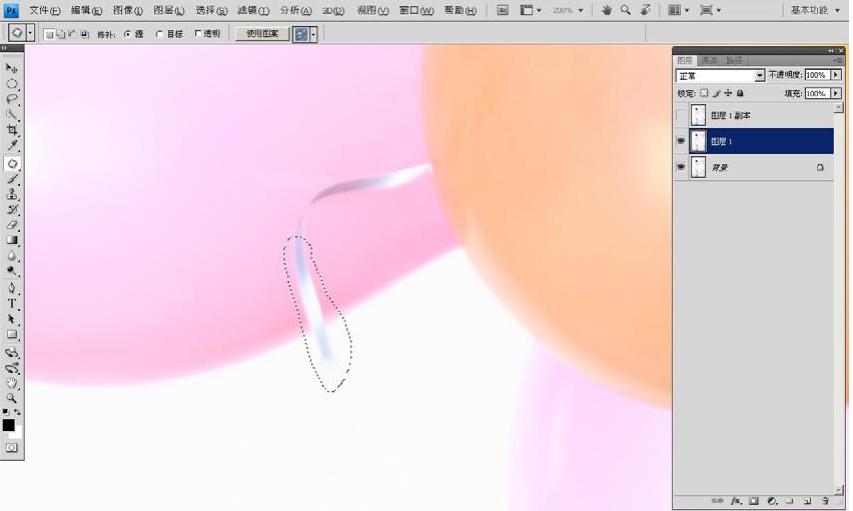Toggle lock position
This screenshot has width=853, height=511.
point(728,93)
